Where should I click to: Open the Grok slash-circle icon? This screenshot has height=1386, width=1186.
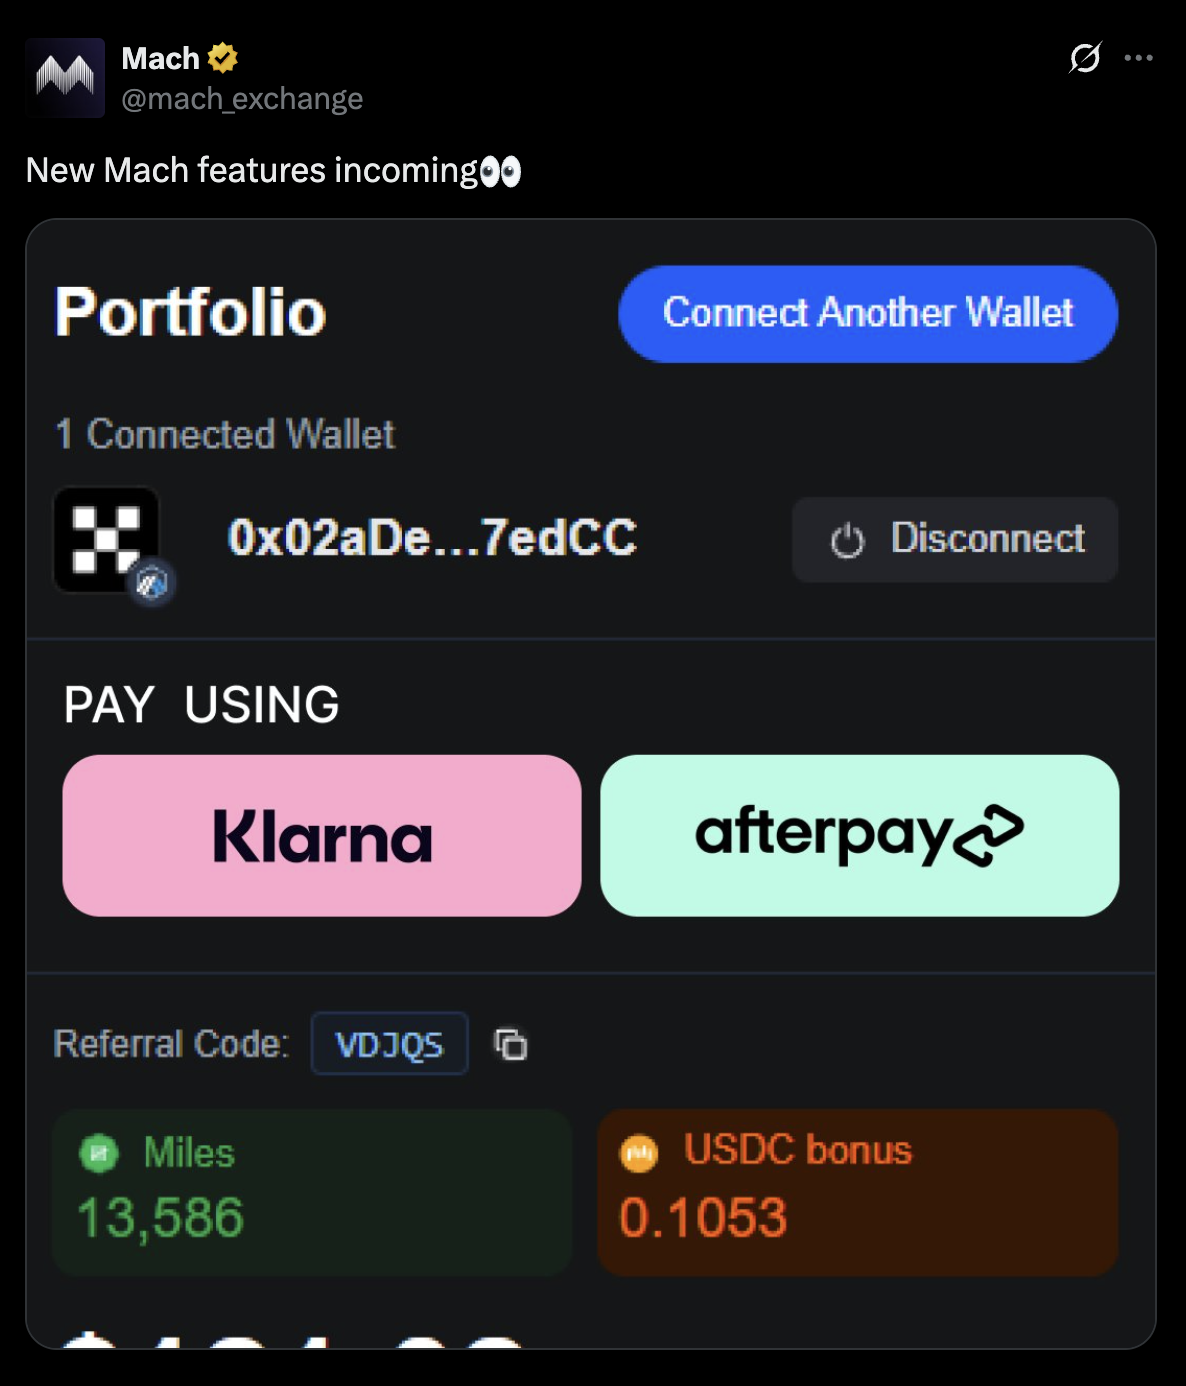1085,58
